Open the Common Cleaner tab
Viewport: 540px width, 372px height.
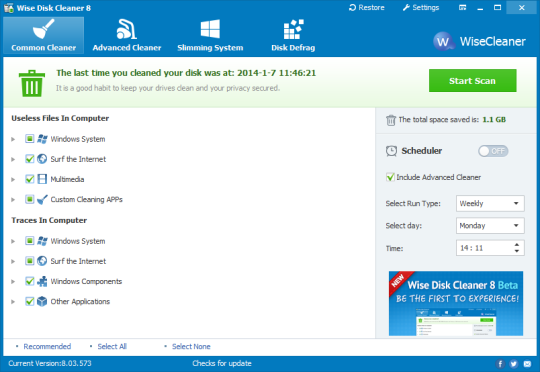tap(43, 35)
